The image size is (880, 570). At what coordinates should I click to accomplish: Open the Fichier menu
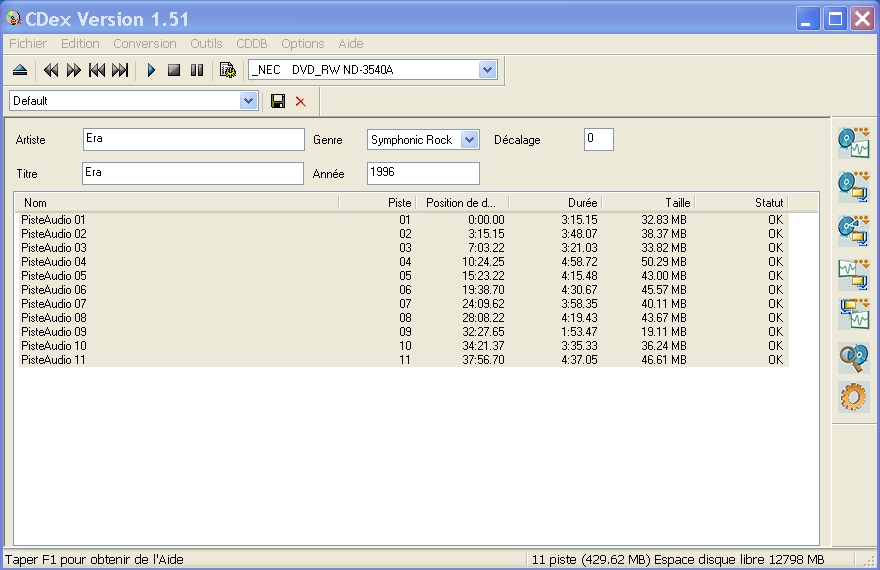(x=28, y=44)
